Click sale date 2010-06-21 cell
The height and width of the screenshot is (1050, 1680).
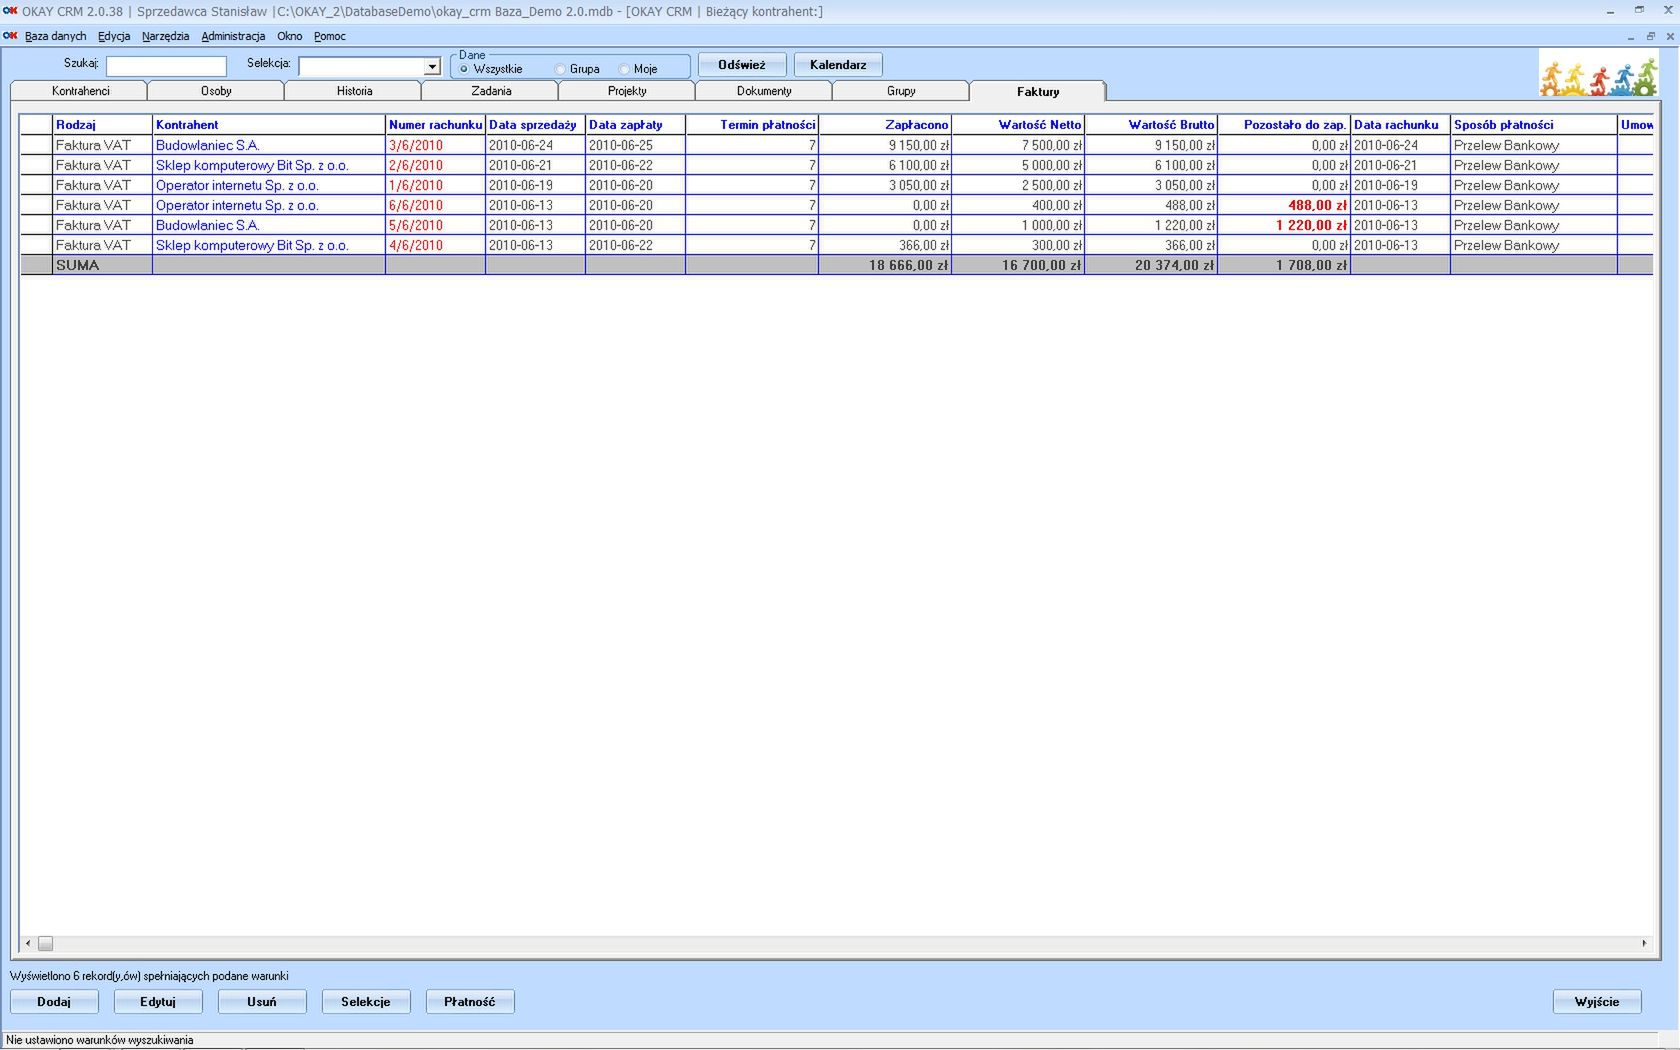point(535,165)
